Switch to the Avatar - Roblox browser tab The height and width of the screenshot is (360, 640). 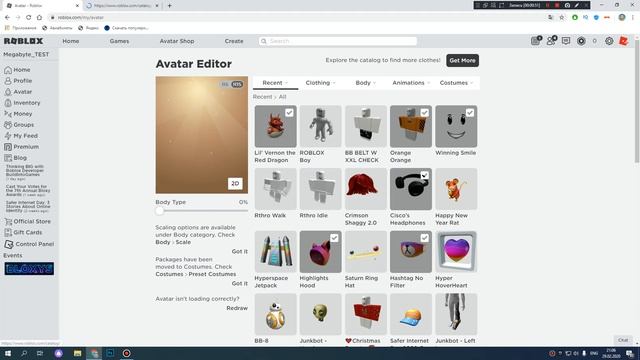pyautogui.click(x=42, y=6)
